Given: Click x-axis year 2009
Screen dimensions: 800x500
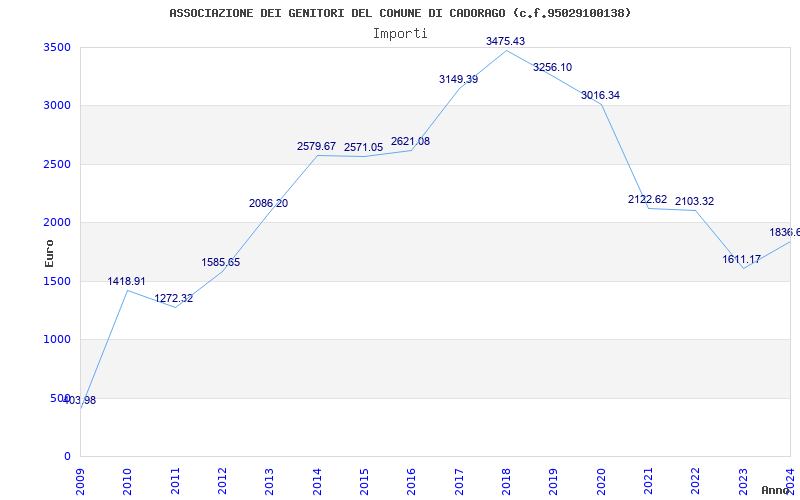Looking at the screenshot, I should coord(80,481).
